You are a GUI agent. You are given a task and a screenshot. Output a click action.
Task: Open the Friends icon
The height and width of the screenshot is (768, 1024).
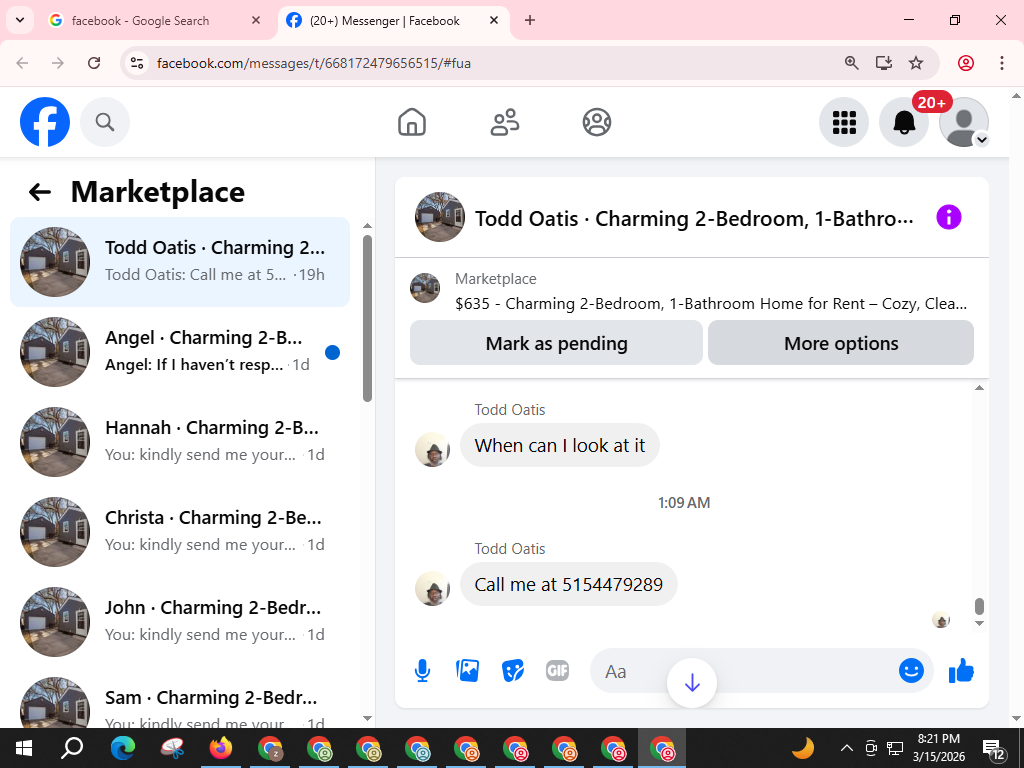[x=505, y=122]
